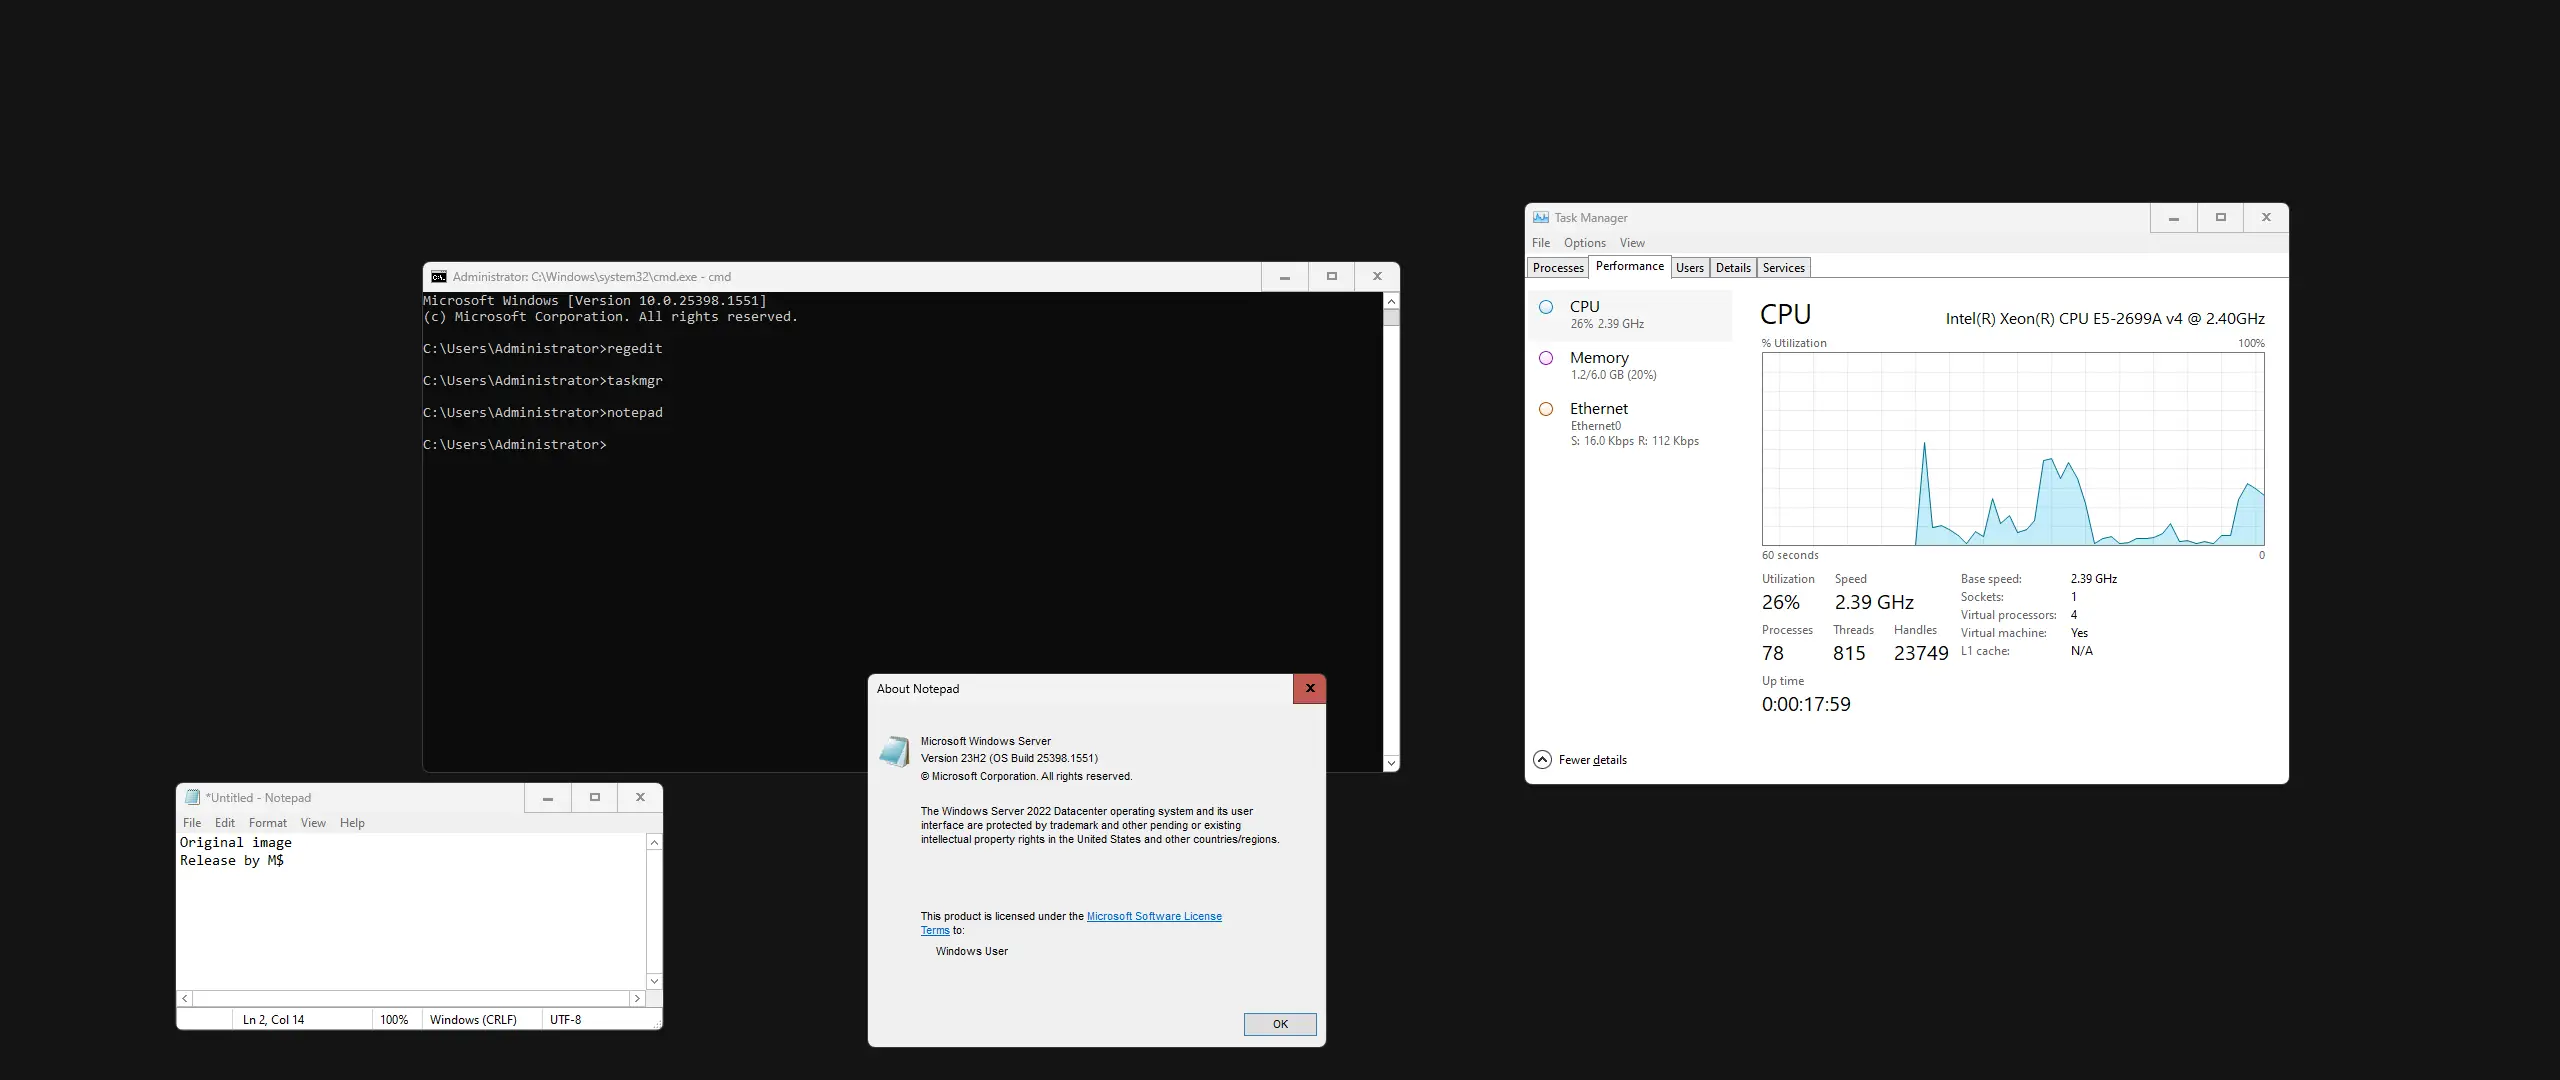Click the cmd window title bar icon
The height and width of the screenshot is (1080, 2560).
click(x=438, y=277)
